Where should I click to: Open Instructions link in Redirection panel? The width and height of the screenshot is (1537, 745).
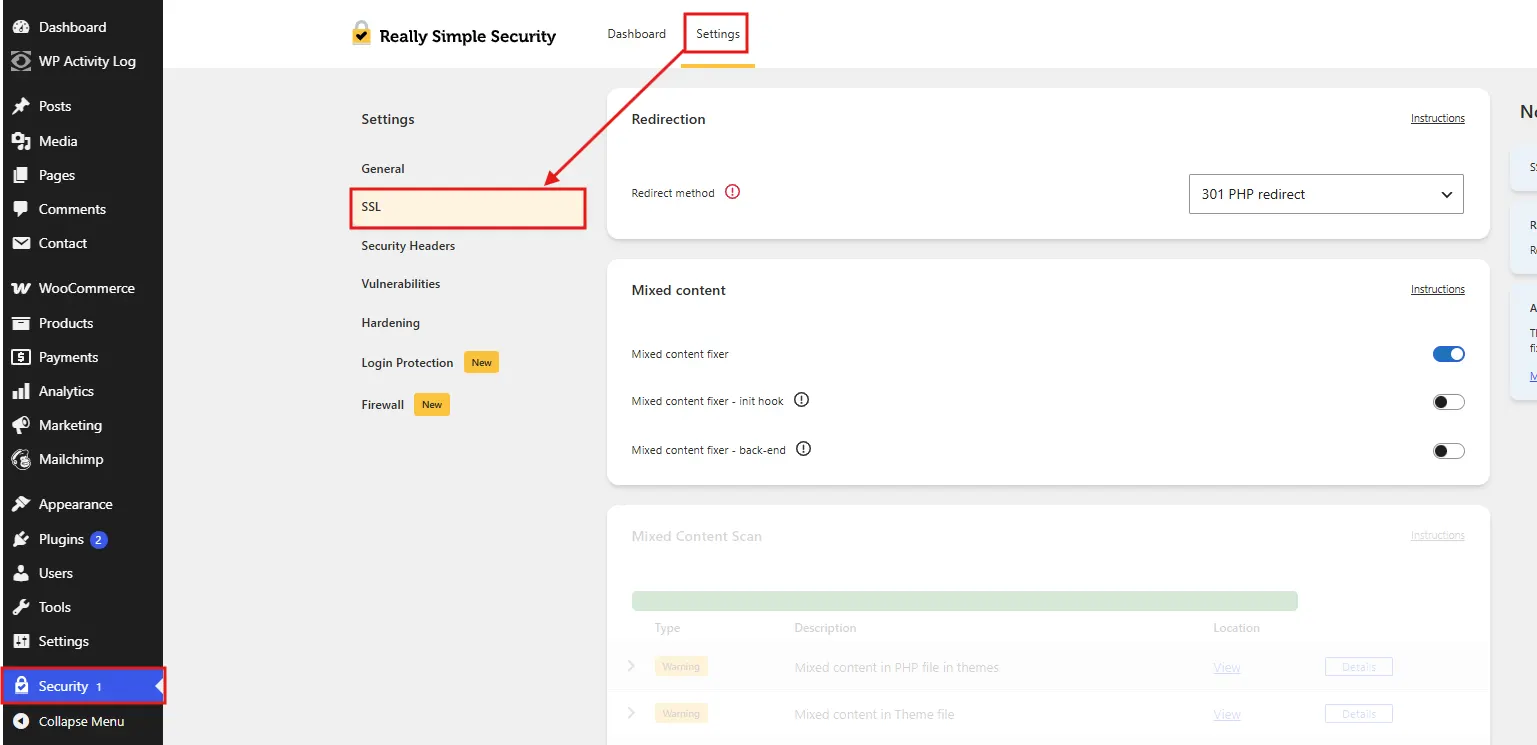point(1438,118)
